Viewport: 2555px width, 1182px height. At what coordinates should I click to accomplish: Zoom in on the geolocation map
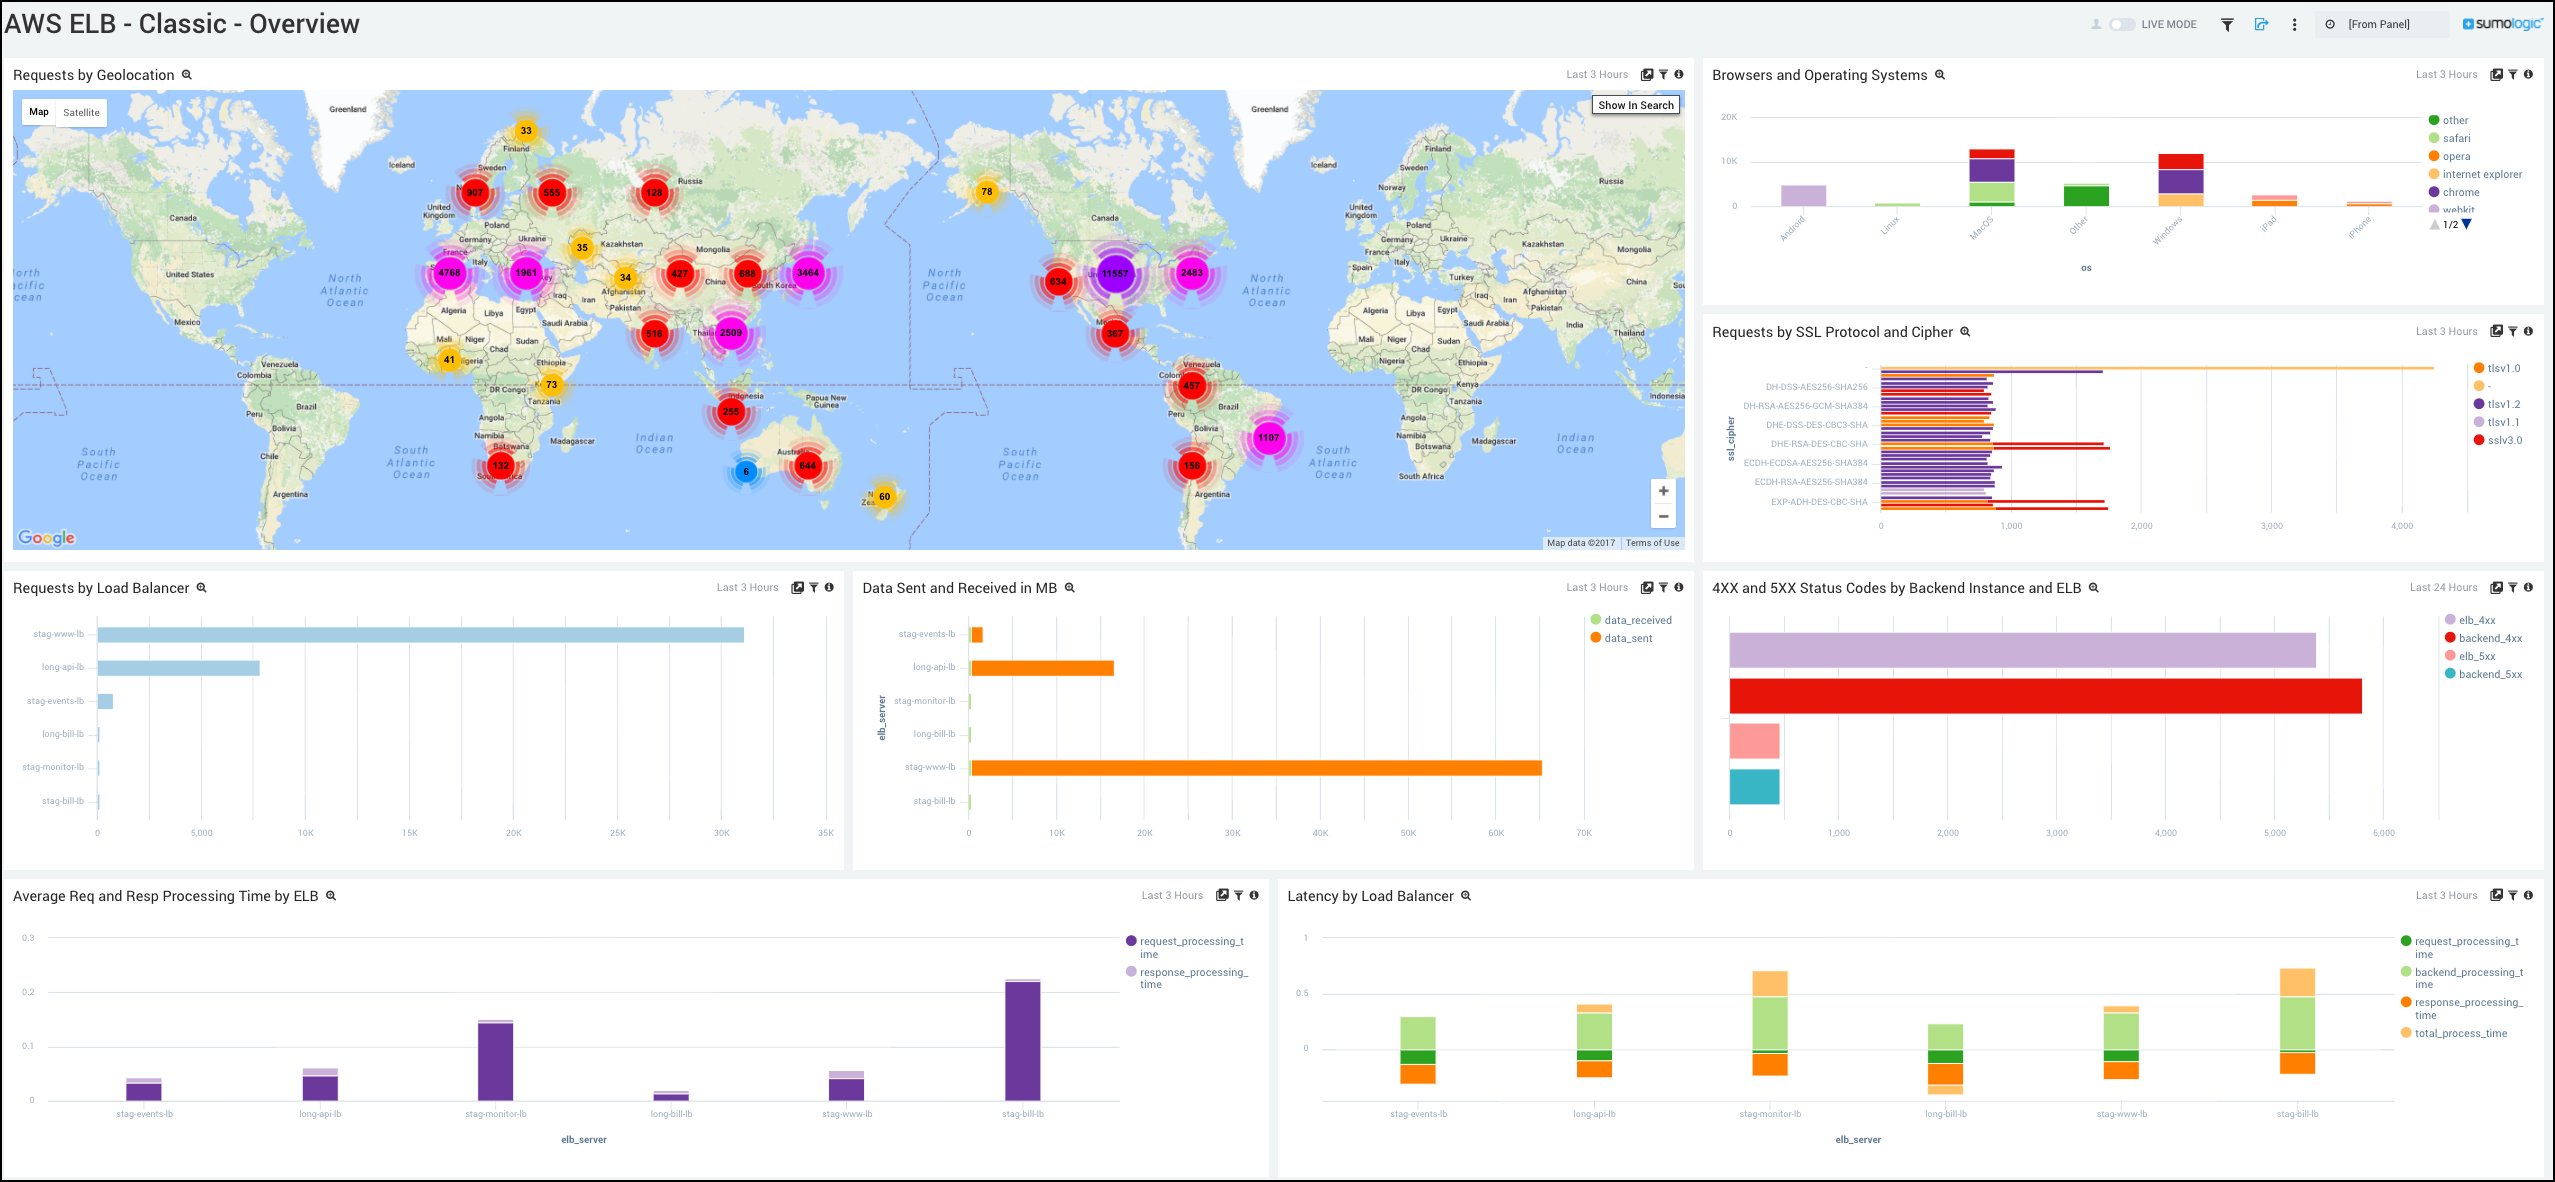pyautogui.click(x=1663, y=491)
